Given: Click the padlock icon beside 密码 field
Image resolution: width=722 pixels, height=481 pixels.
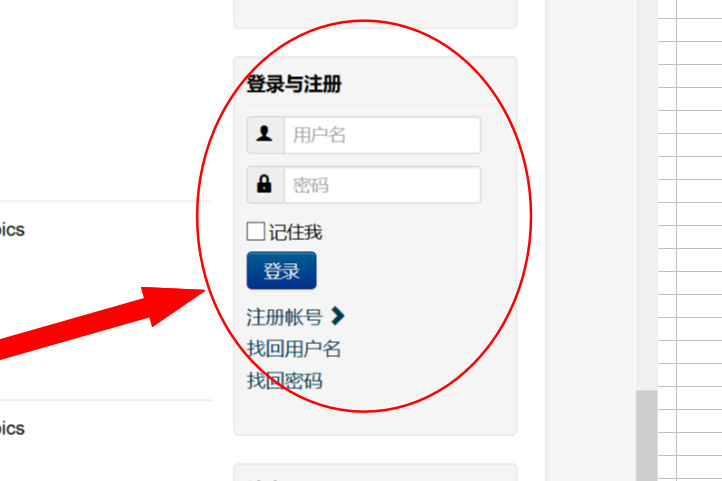Looking at the screenshot, I should point(264,184).
